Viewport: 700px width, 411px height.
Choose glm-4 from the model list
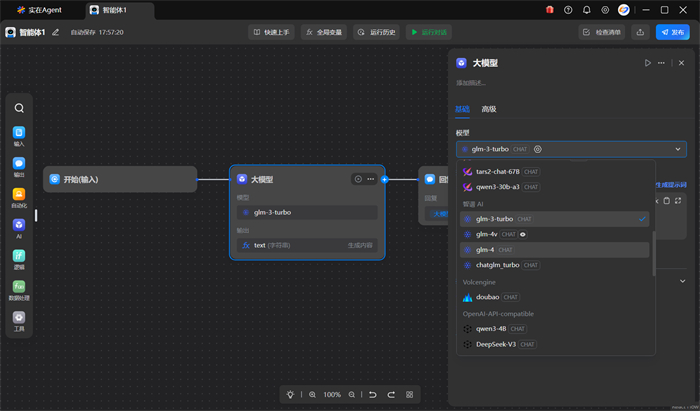[x=485, y=250]
